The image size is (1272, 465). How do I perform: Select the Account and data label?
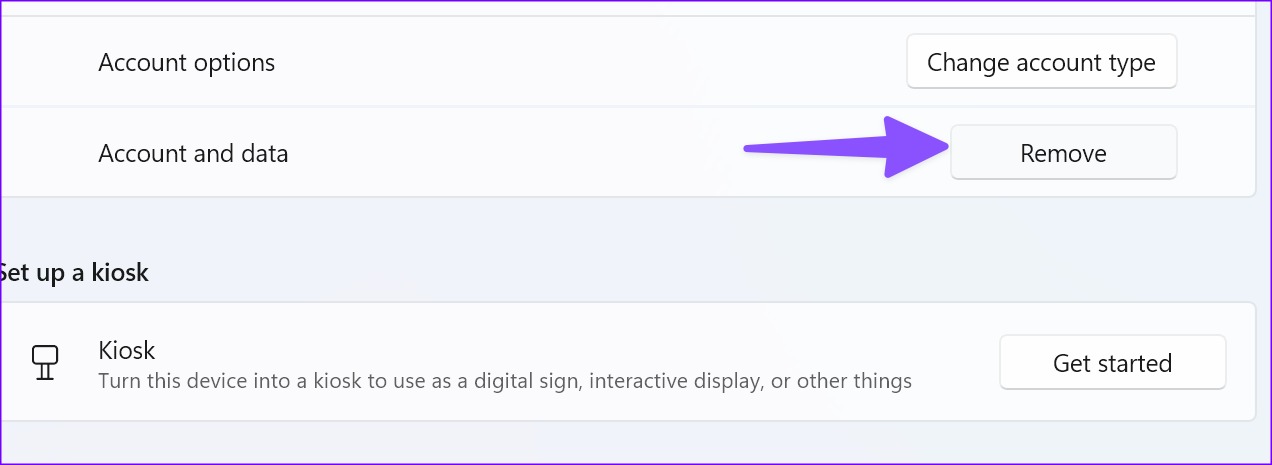click(193, 154)
